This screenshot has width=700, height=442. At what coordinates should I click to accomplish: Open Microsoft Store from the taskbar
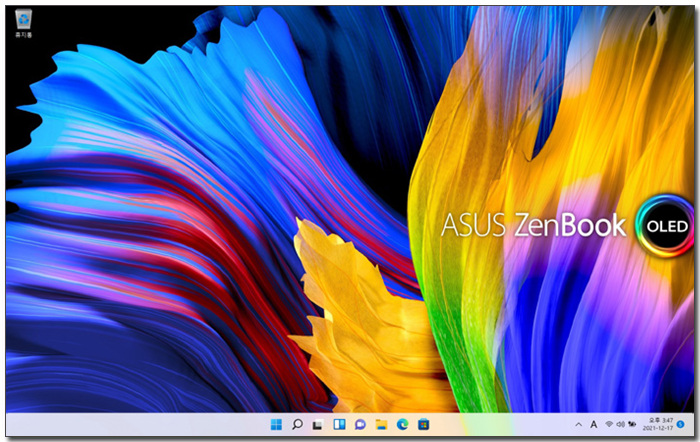pyautogui.click(x=423, y=424)
